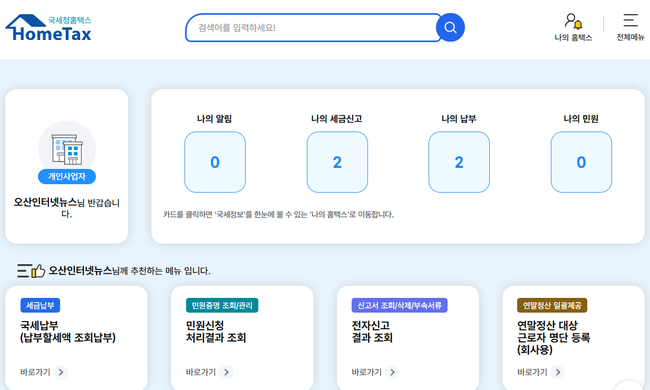Open 전자신고 결과 조회 card title
This screenshot has width=650, height=390.
[x=372, y=332]
